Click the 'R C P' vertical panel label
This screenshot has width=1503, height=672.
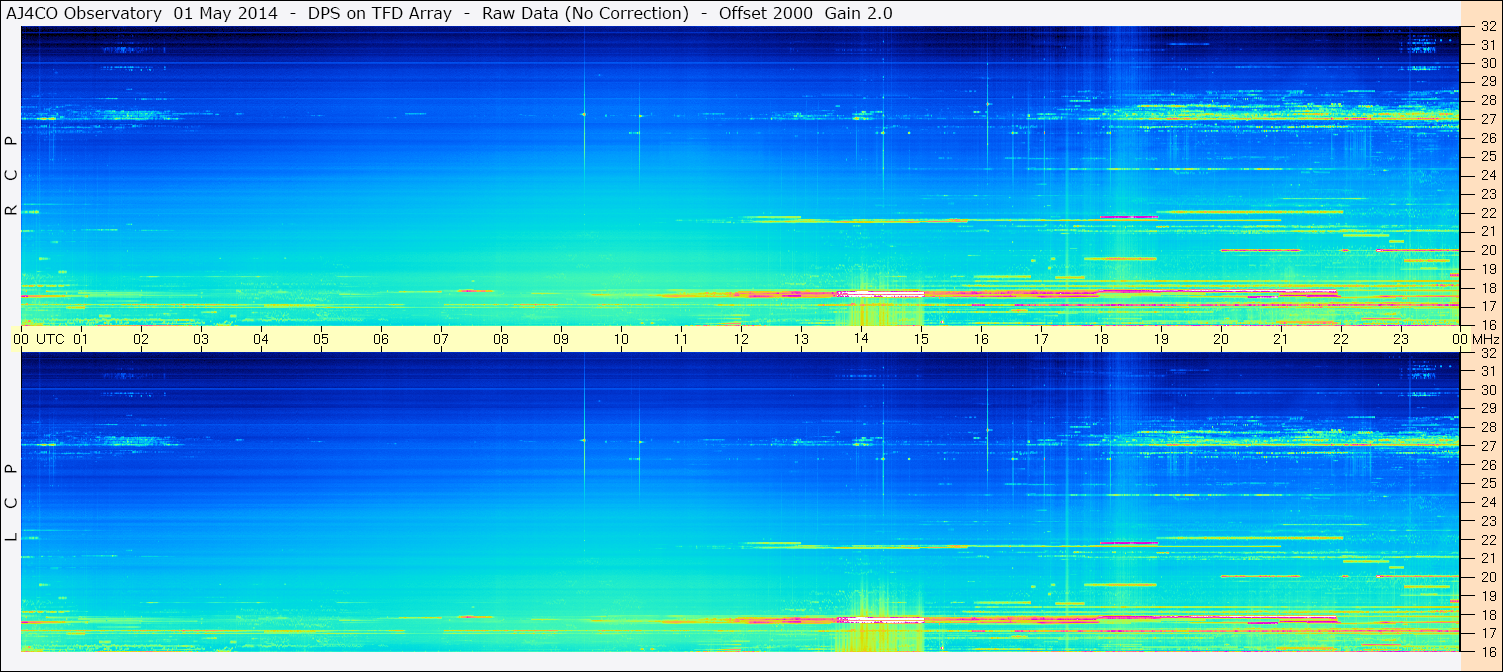point(12,175)
